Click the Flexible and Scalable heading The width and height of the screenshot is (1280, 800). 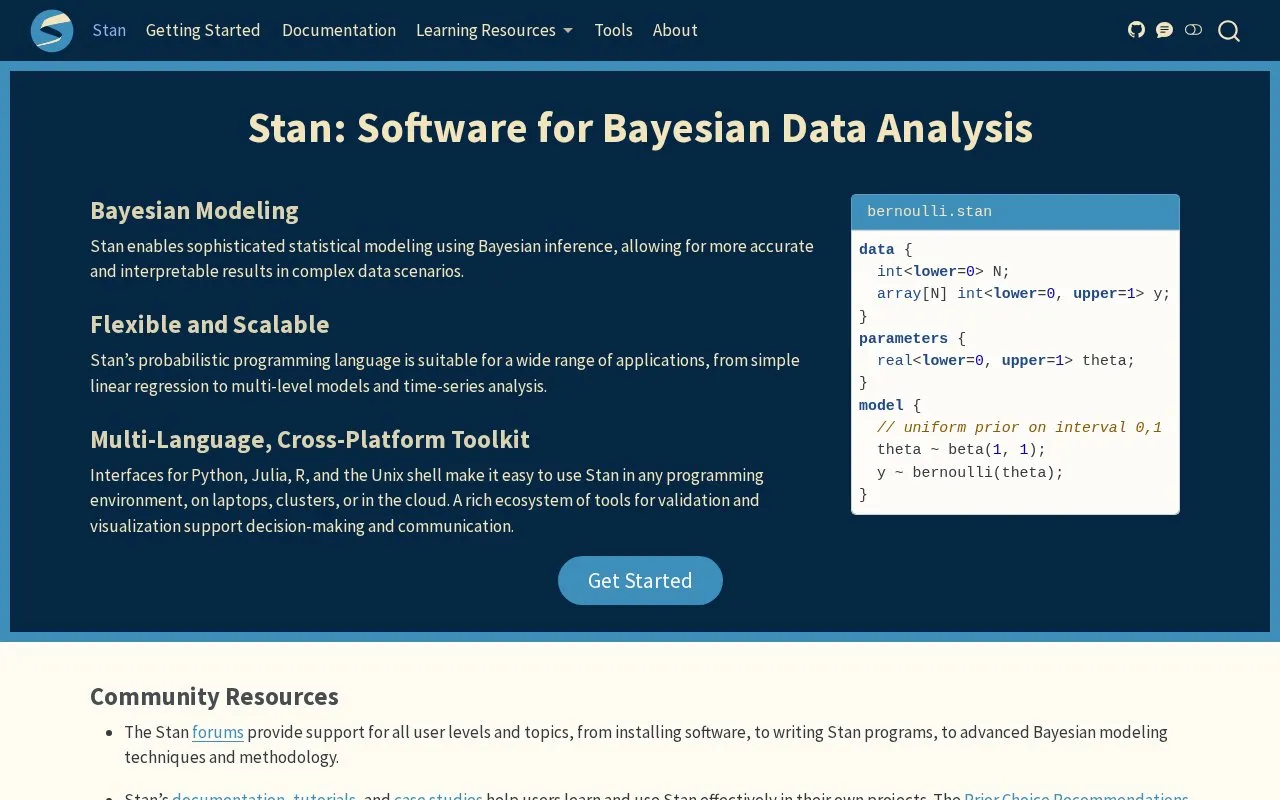click(209, 325)
